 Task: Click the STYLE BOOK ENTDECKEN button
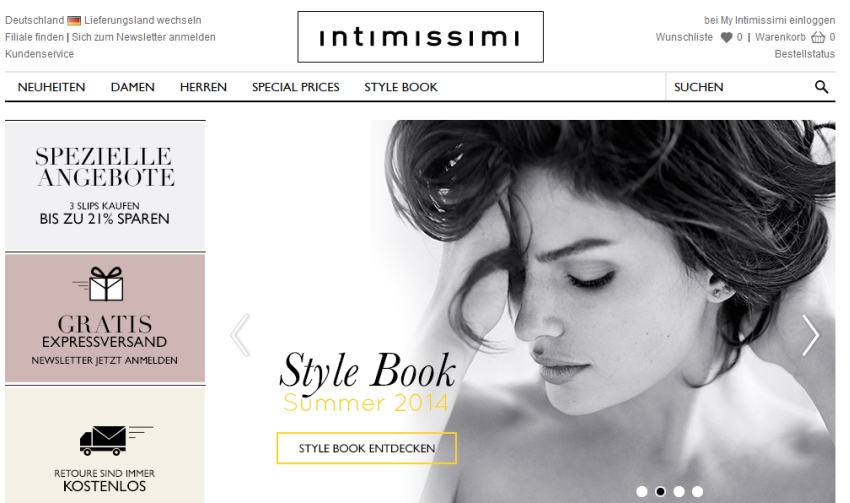tap(366, 449)
